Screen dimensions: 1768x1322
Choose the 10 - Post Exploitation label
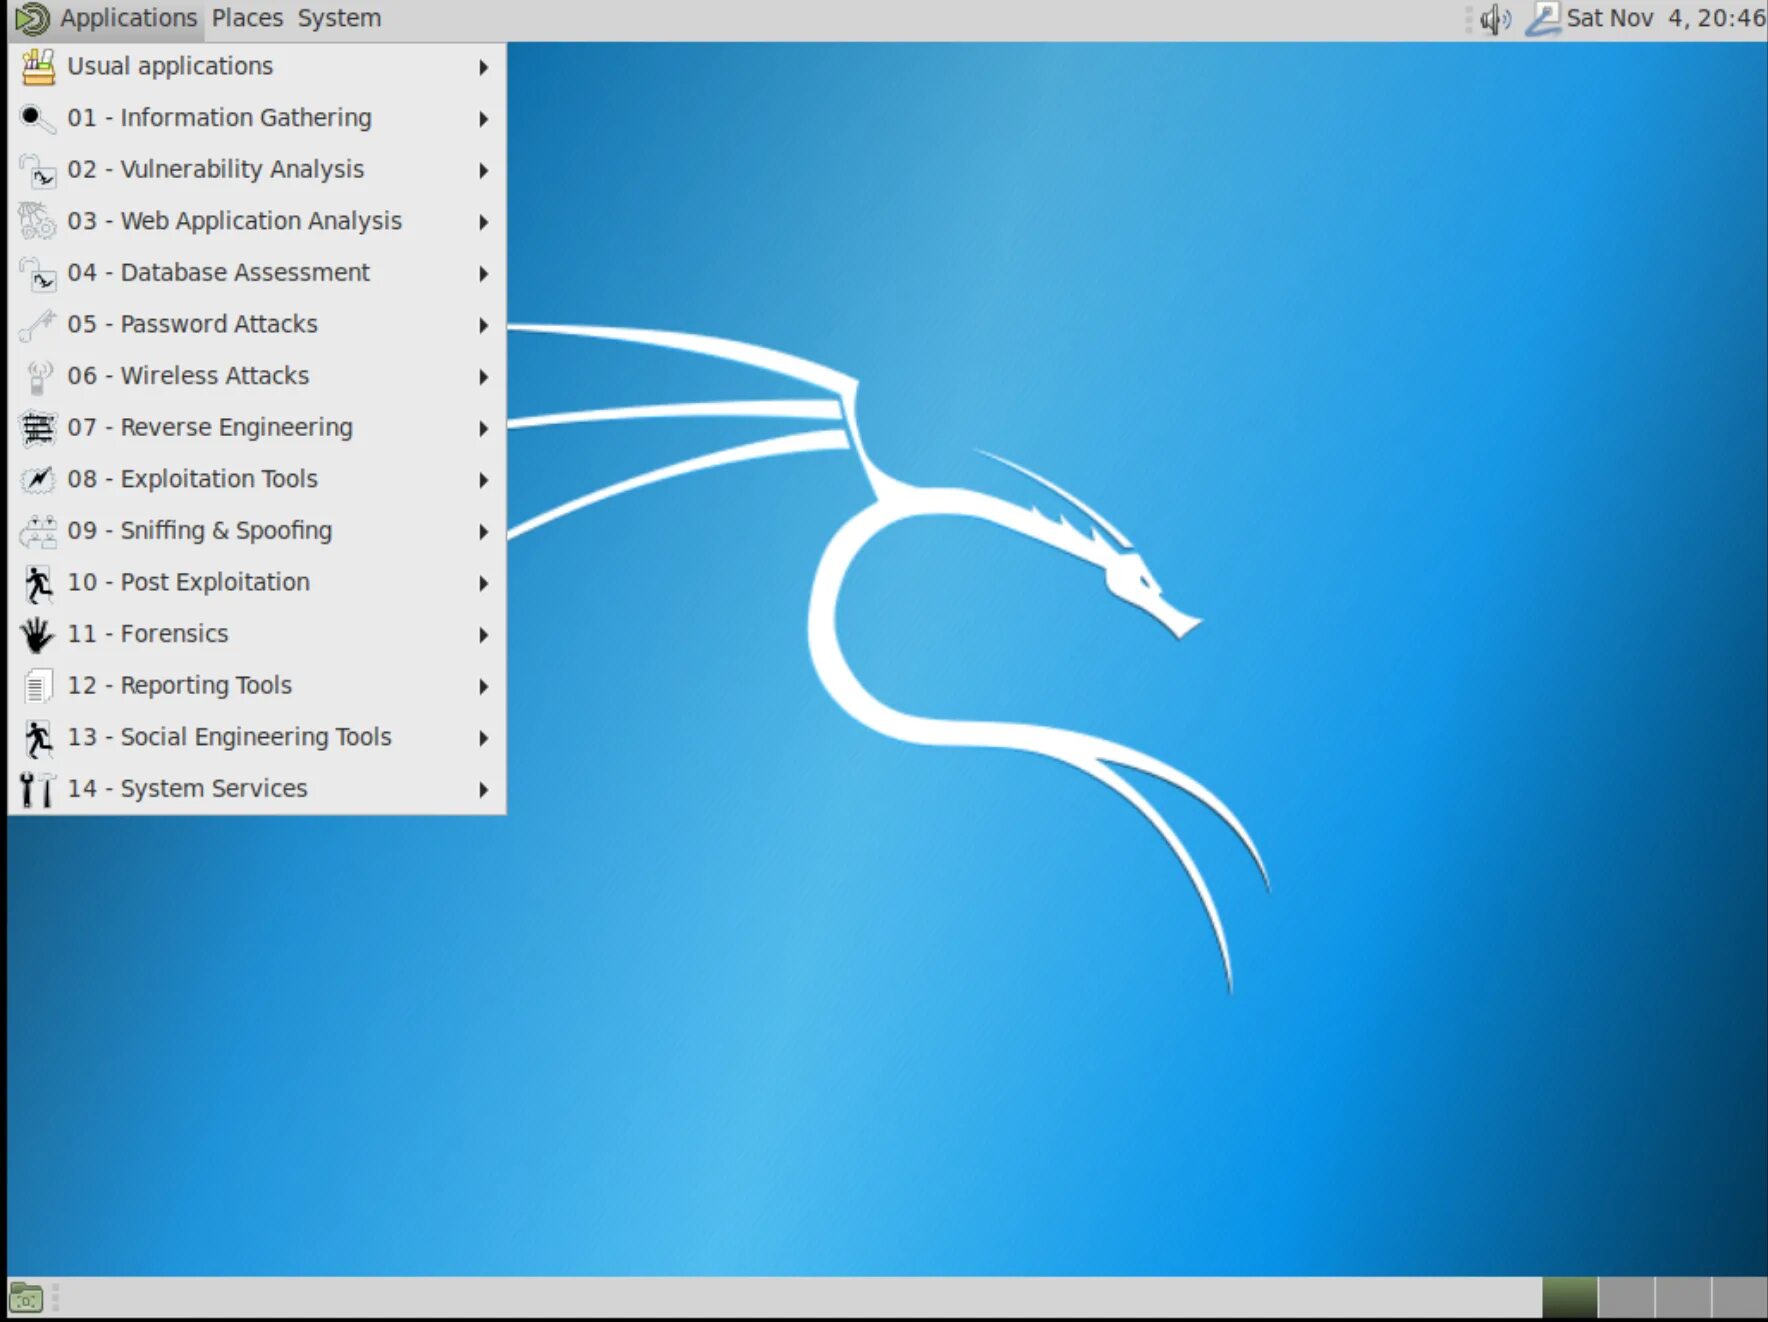tap(188, 582)
